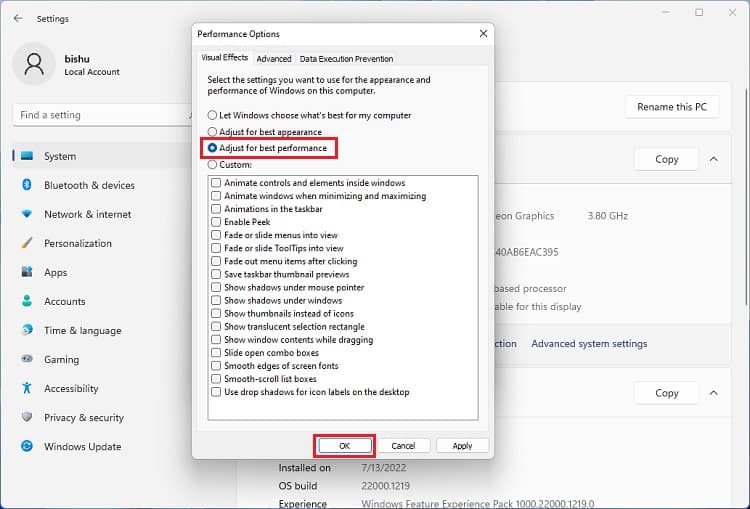
Task: Click the Settings back arrow icon
Action: click(x=18, y=19)
